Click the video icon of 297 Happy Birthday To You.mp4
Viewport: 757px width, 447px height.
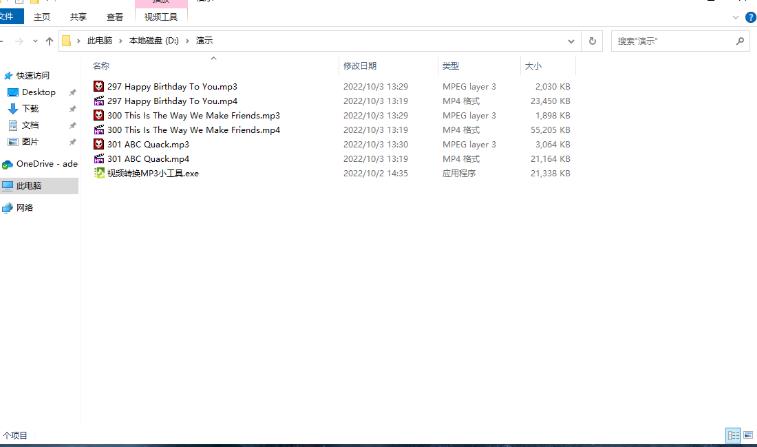(x=98, y=101)
